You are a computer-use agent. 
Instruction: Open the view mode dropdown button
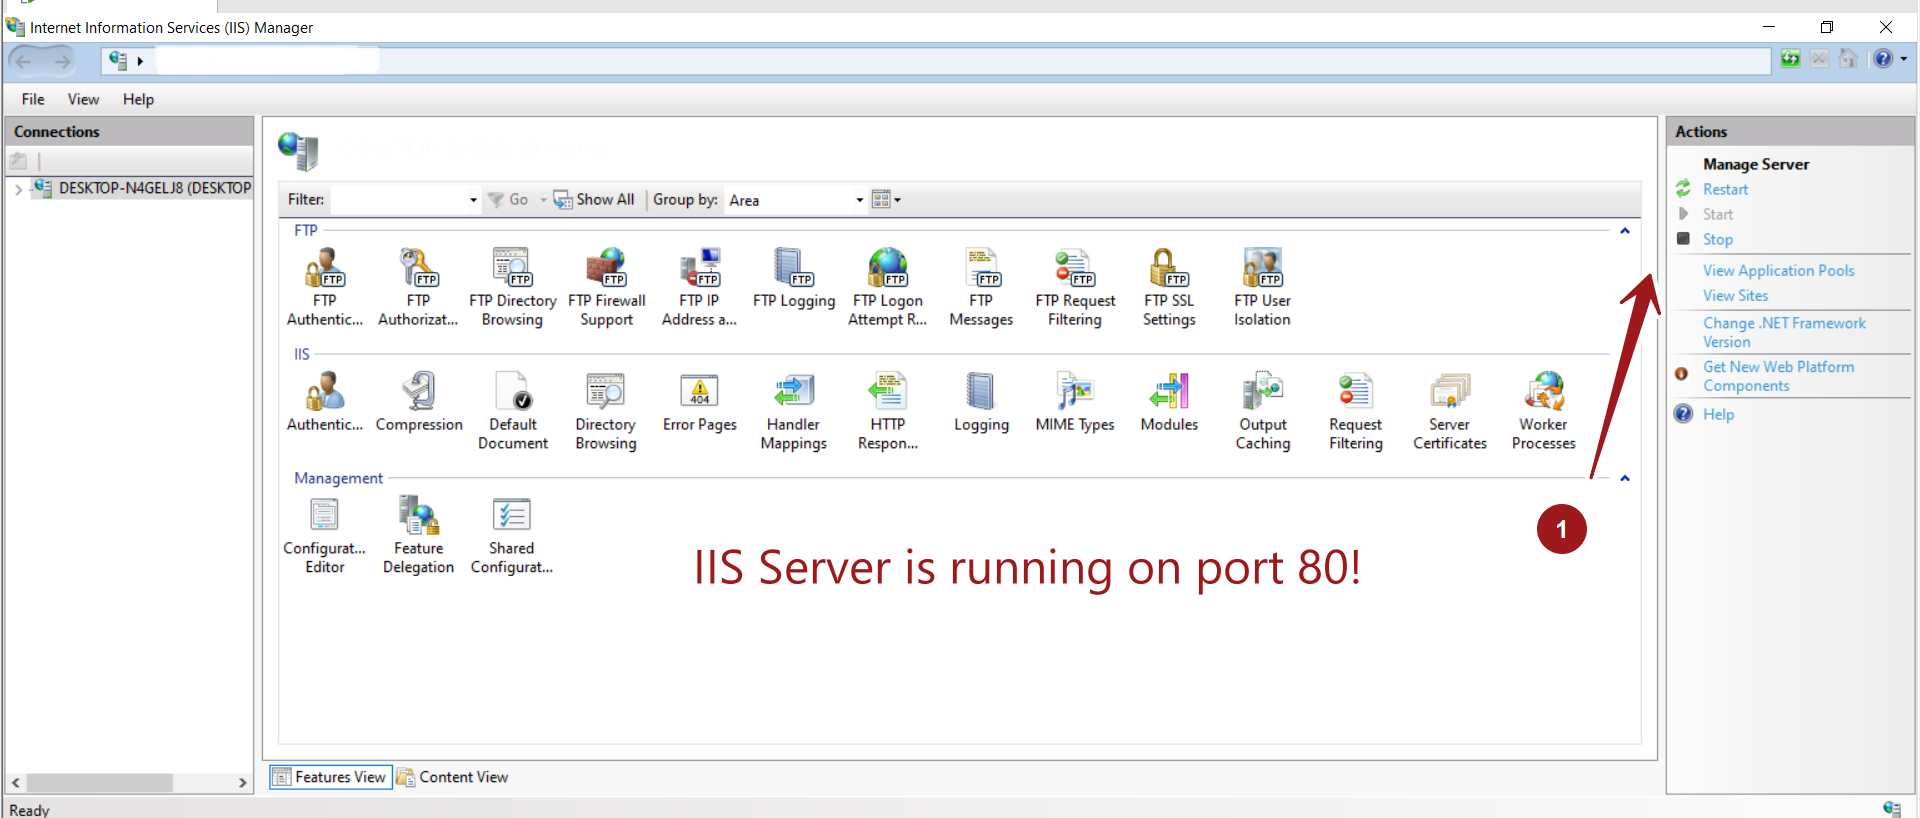[x=886, y=200]
